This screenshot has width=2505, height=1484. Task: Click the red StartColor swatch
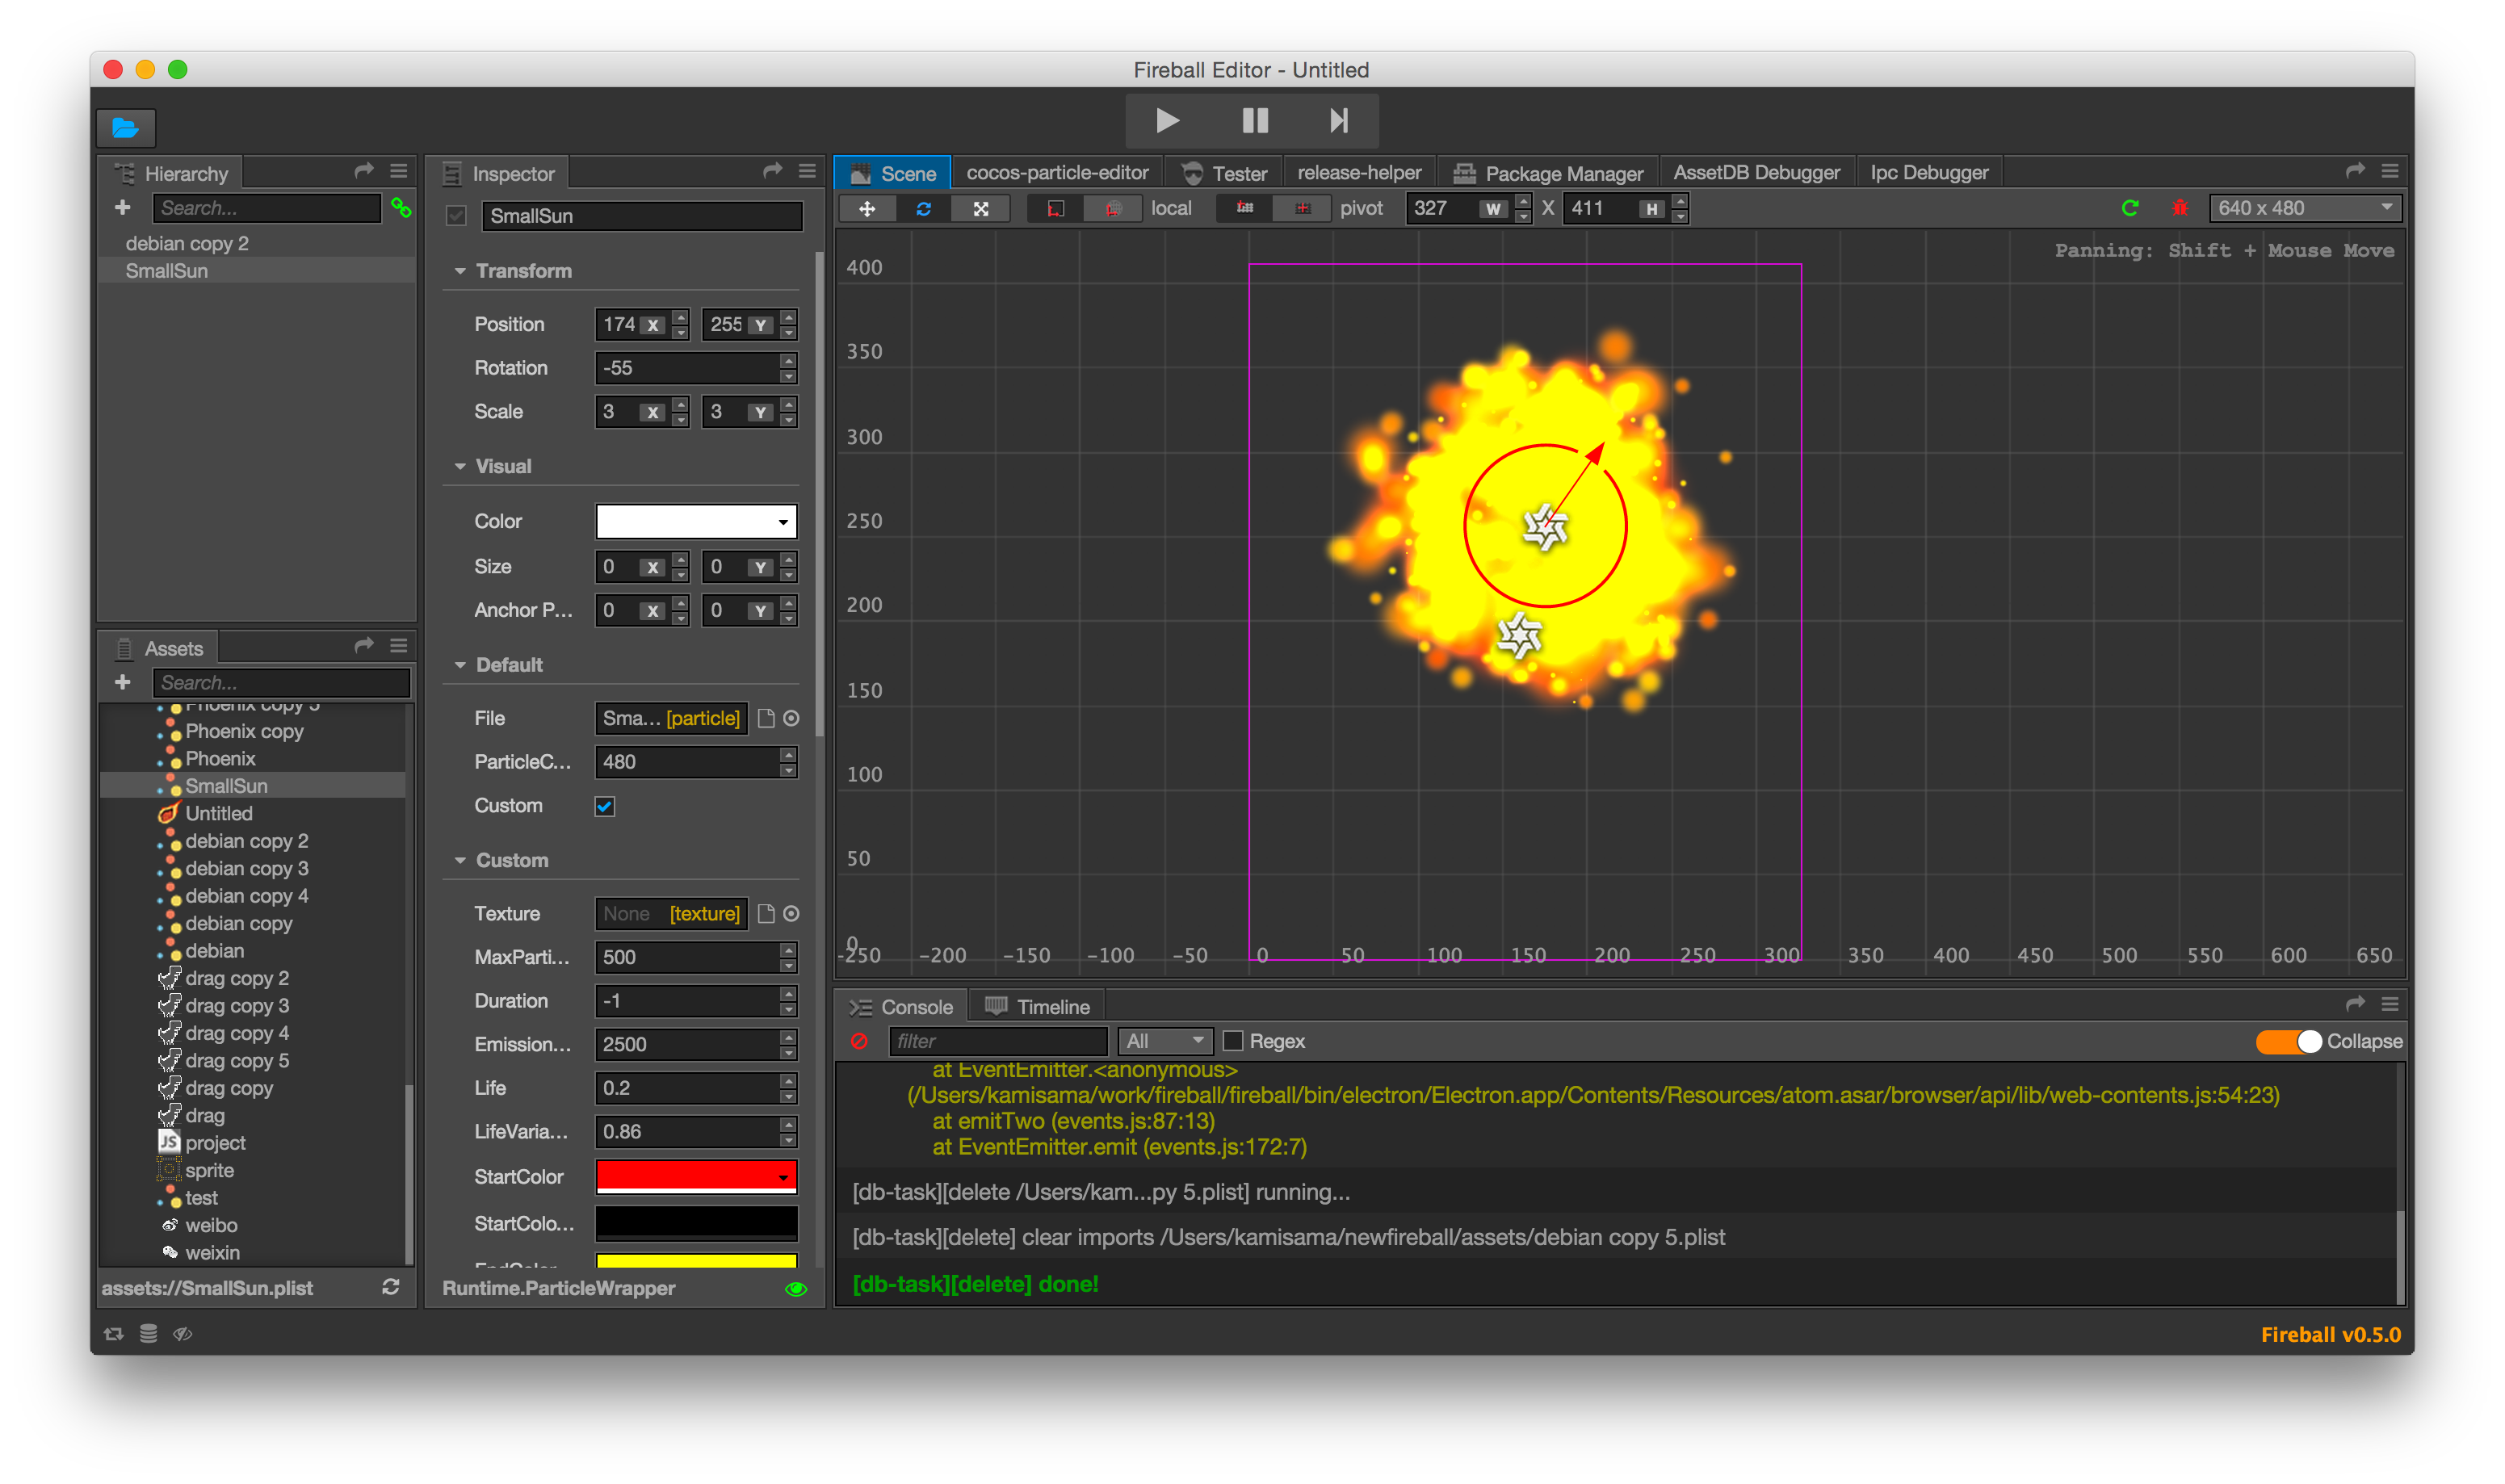(697, 1177)
